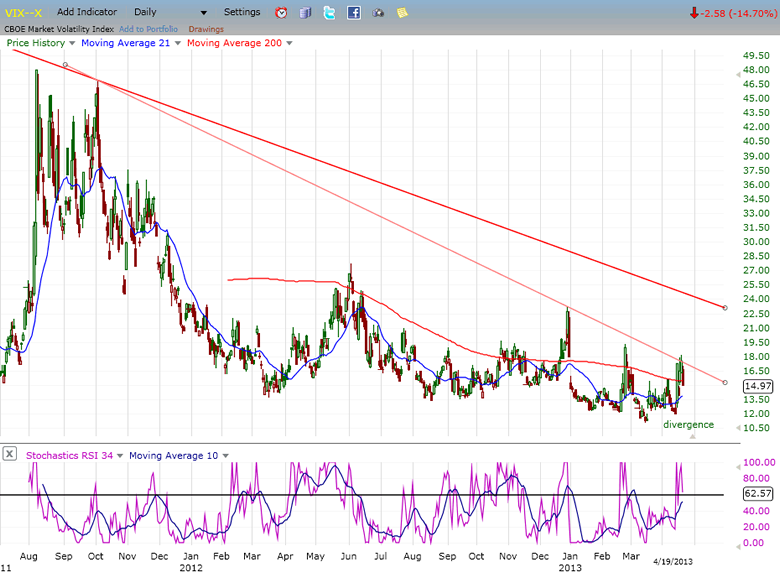
Task: Close the Stochastics RSI indicator panel
Action: [10, 454]
